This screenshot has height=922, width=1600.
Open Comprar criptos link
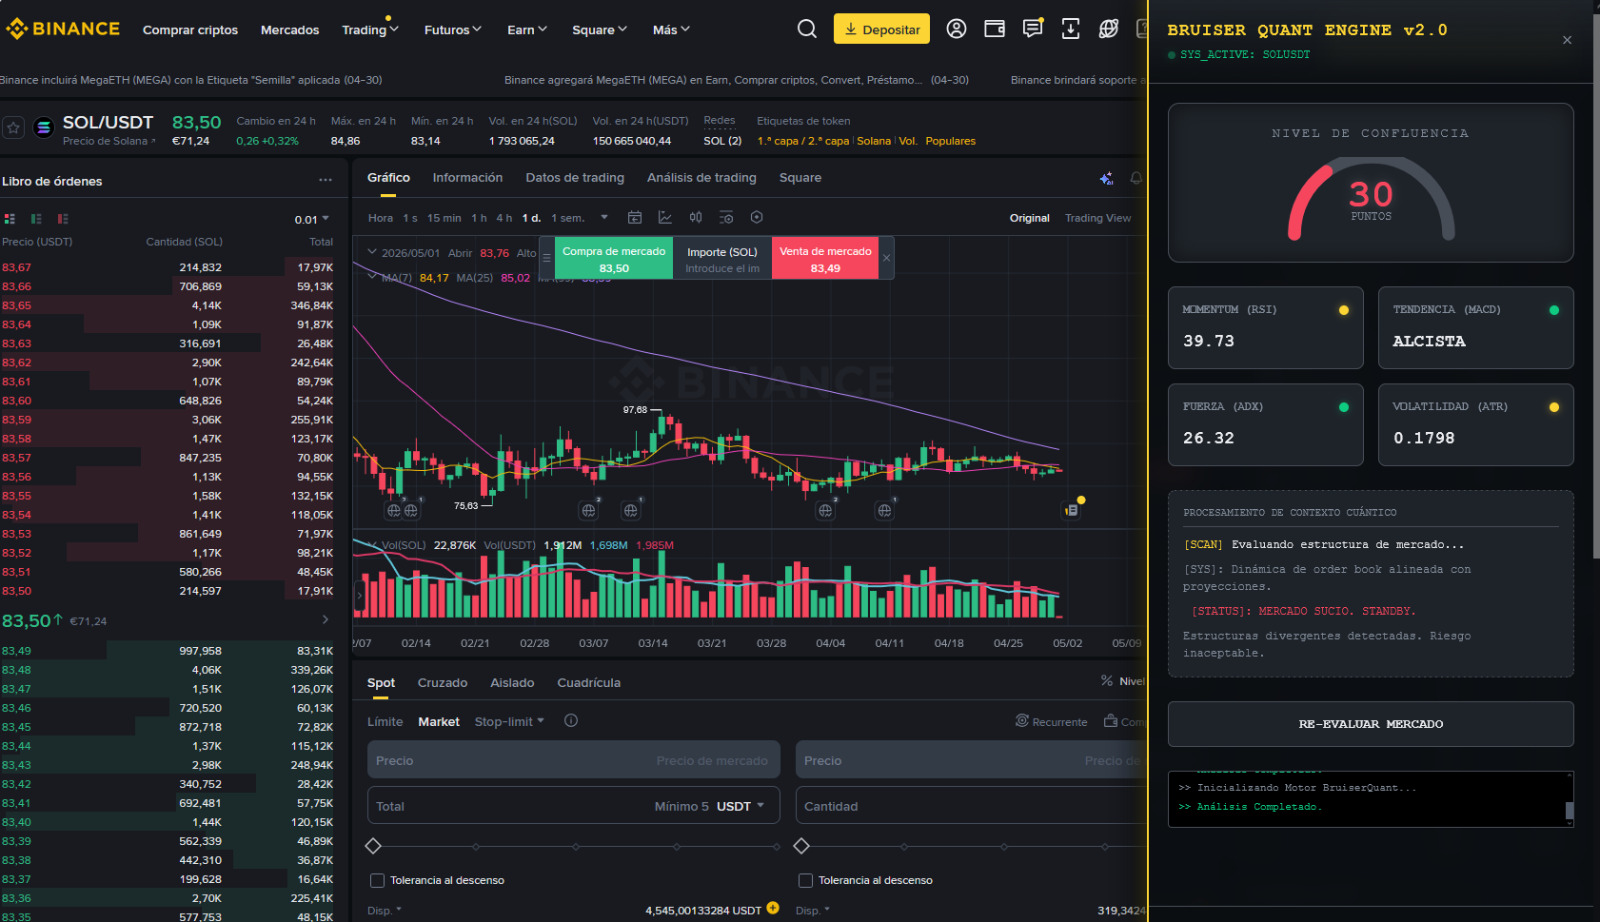[190, 30]
